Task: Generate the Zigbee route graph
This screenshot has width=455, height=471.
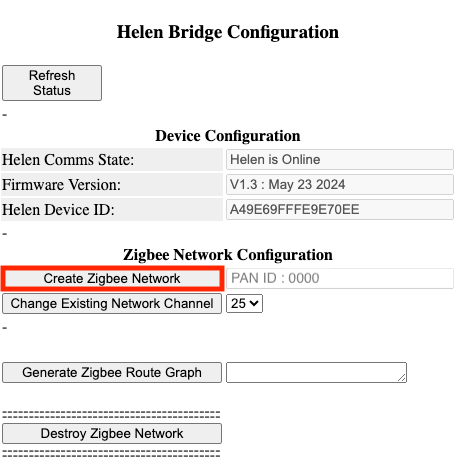Action: [112, 373]
